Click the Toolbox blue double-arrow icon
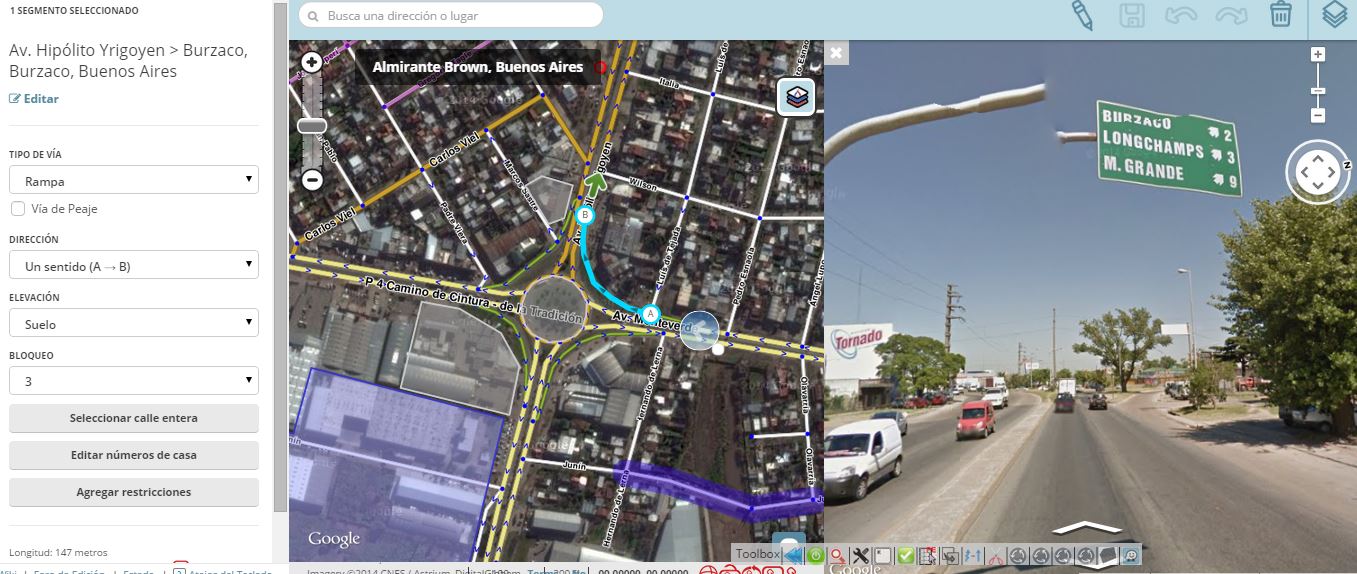 point(793,555)
